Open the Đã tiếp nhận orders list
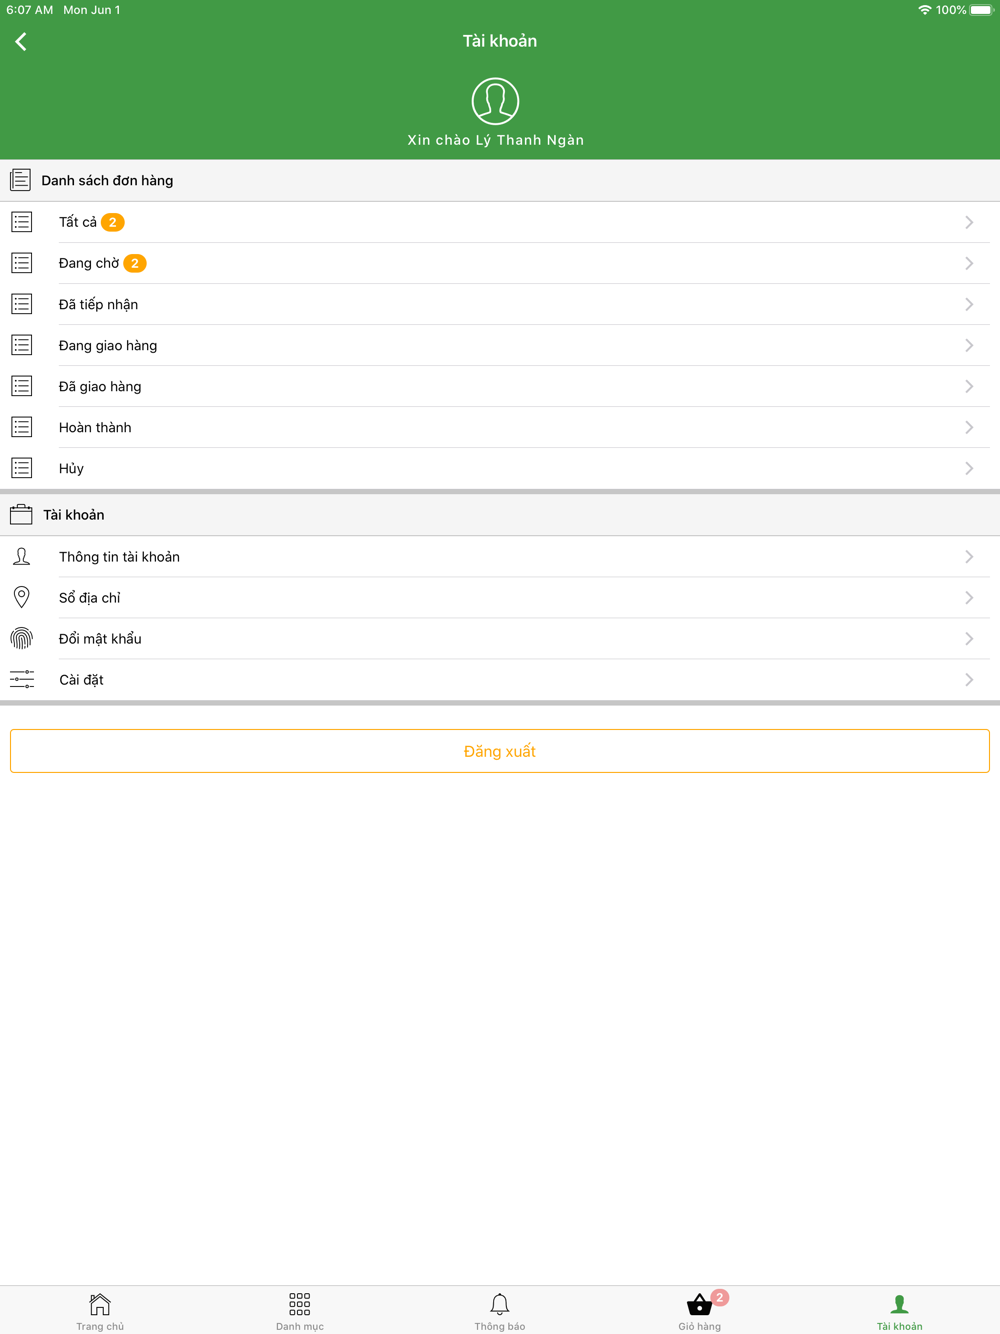This screenshot has width=1000, height=1334. [500, 304]
